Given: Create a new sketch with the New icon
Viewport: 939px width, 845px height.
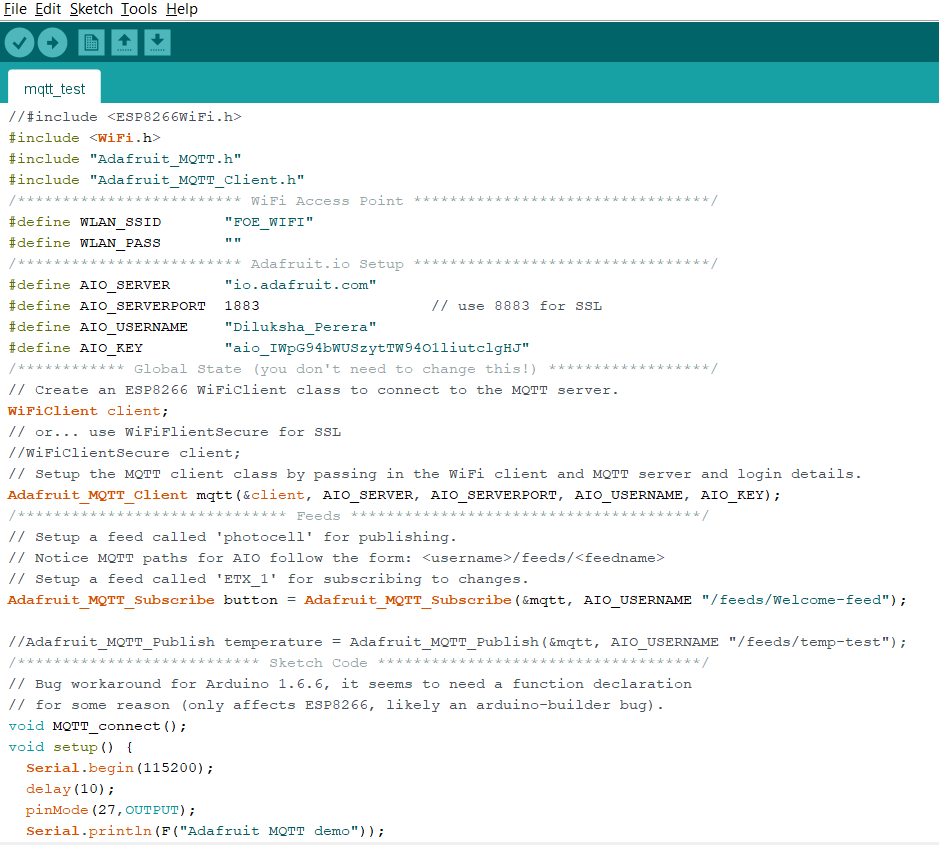Looking at the screenshot, I should coord(91,43).
